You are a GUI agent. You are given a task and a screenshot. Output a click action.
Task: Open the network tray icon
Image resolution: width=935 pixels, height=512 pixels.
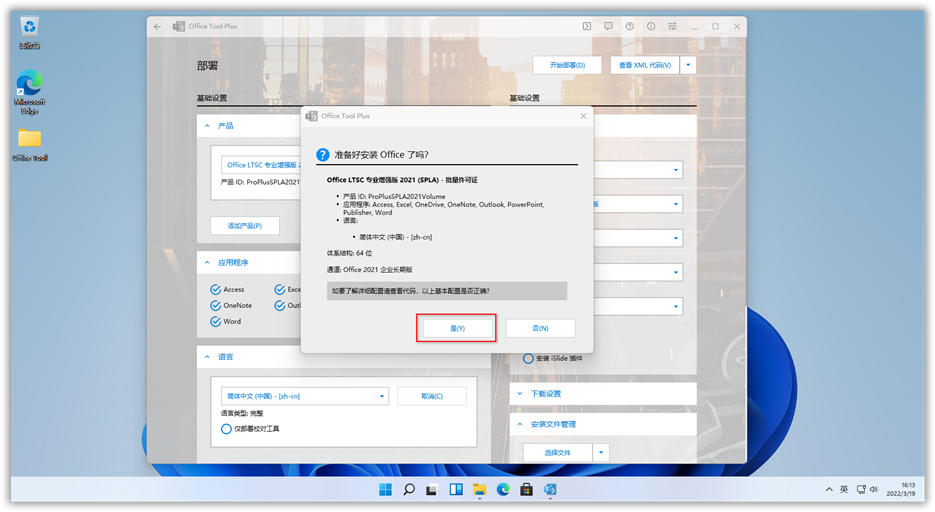click(x=861, y=489)
